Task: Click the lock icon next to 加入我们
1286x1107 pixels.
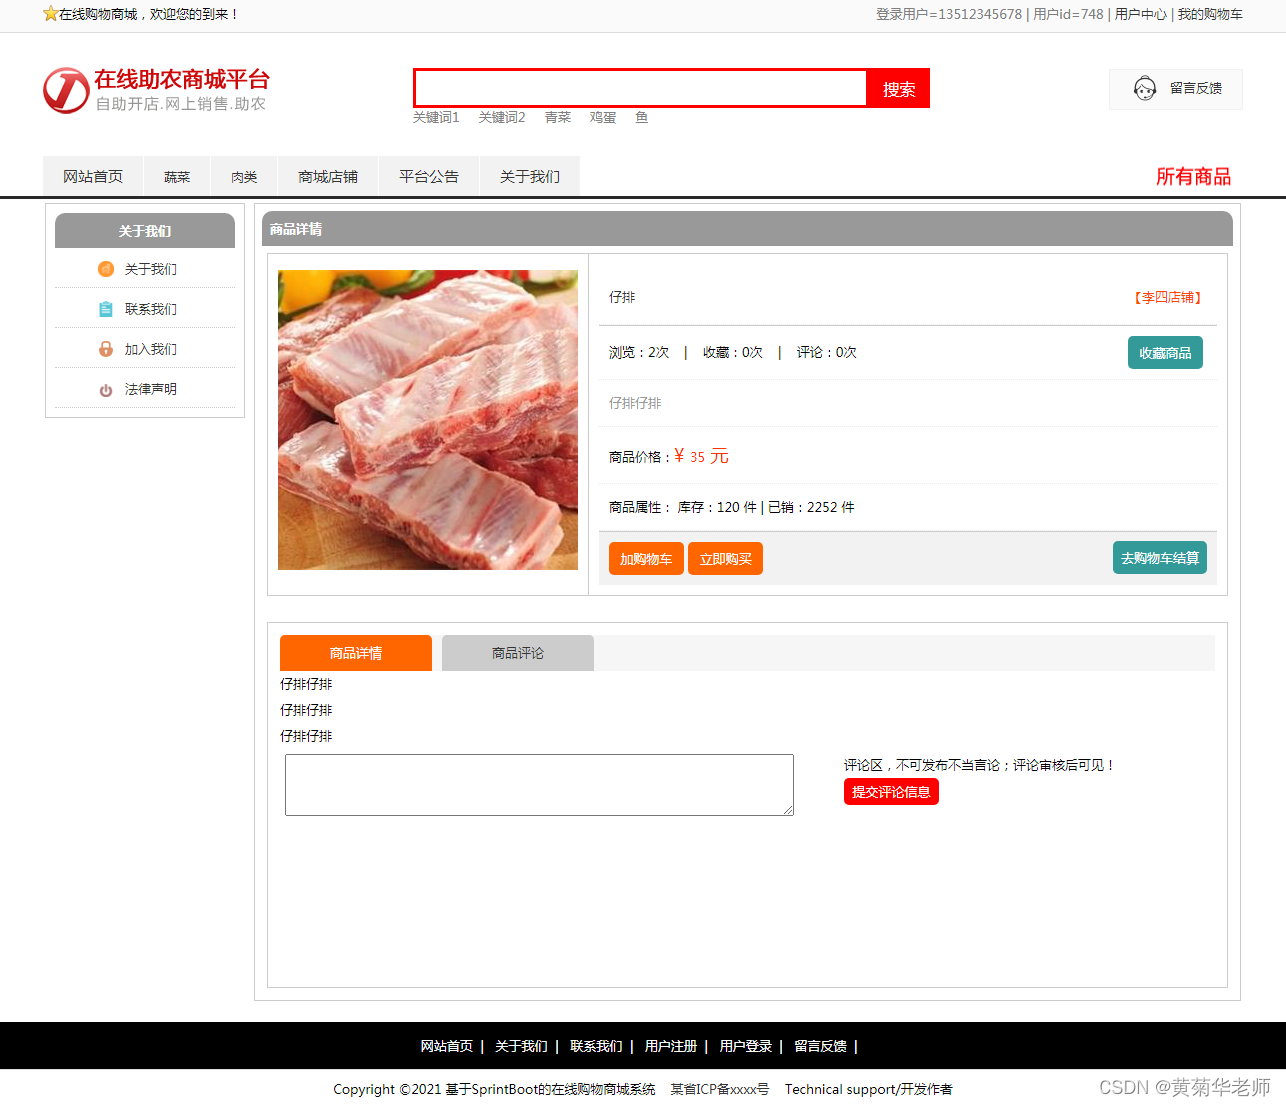Action: [106, 349]
